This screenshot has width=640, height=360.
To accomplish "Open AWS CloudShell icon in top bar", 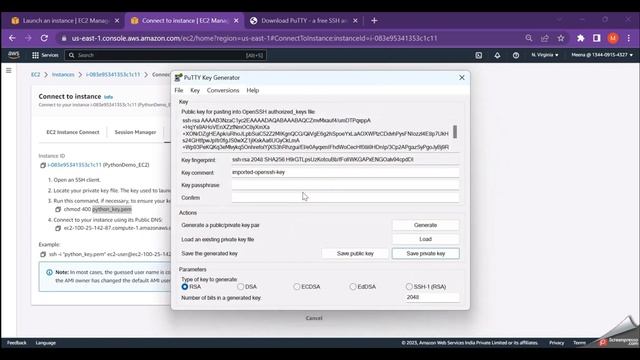I will click(x=478, y=55).
